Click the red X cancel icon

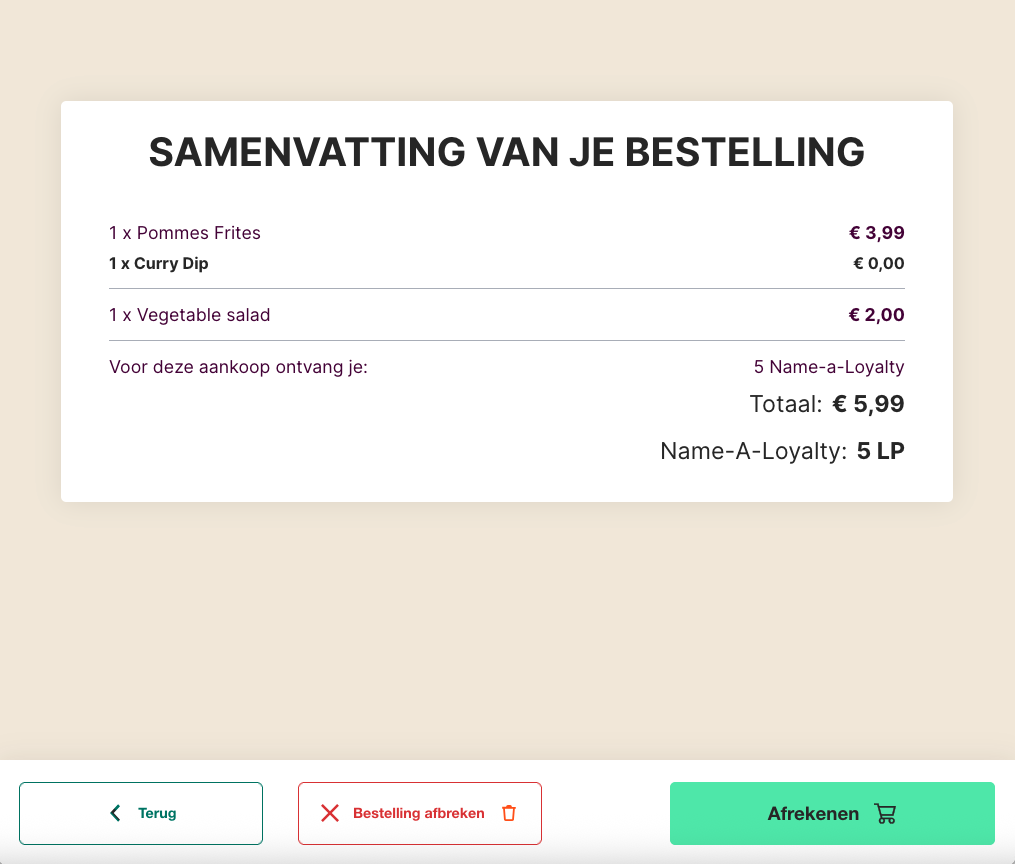[330, 813]
